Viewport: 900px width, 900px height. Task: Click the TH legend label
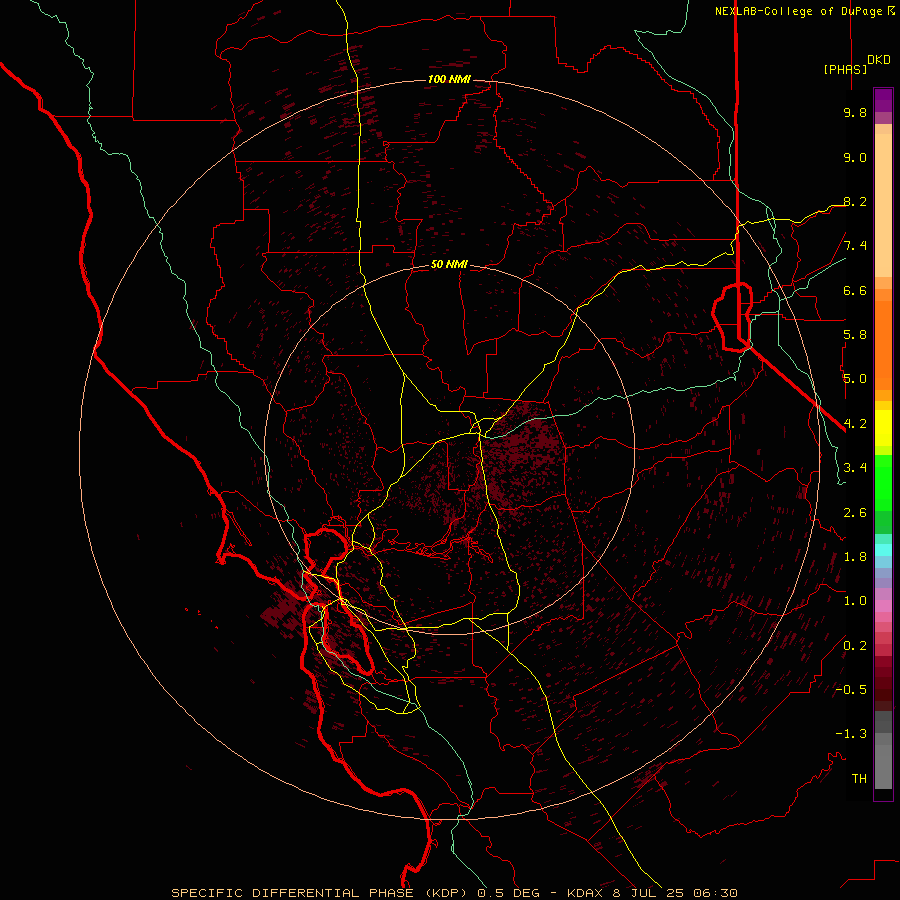859,779
